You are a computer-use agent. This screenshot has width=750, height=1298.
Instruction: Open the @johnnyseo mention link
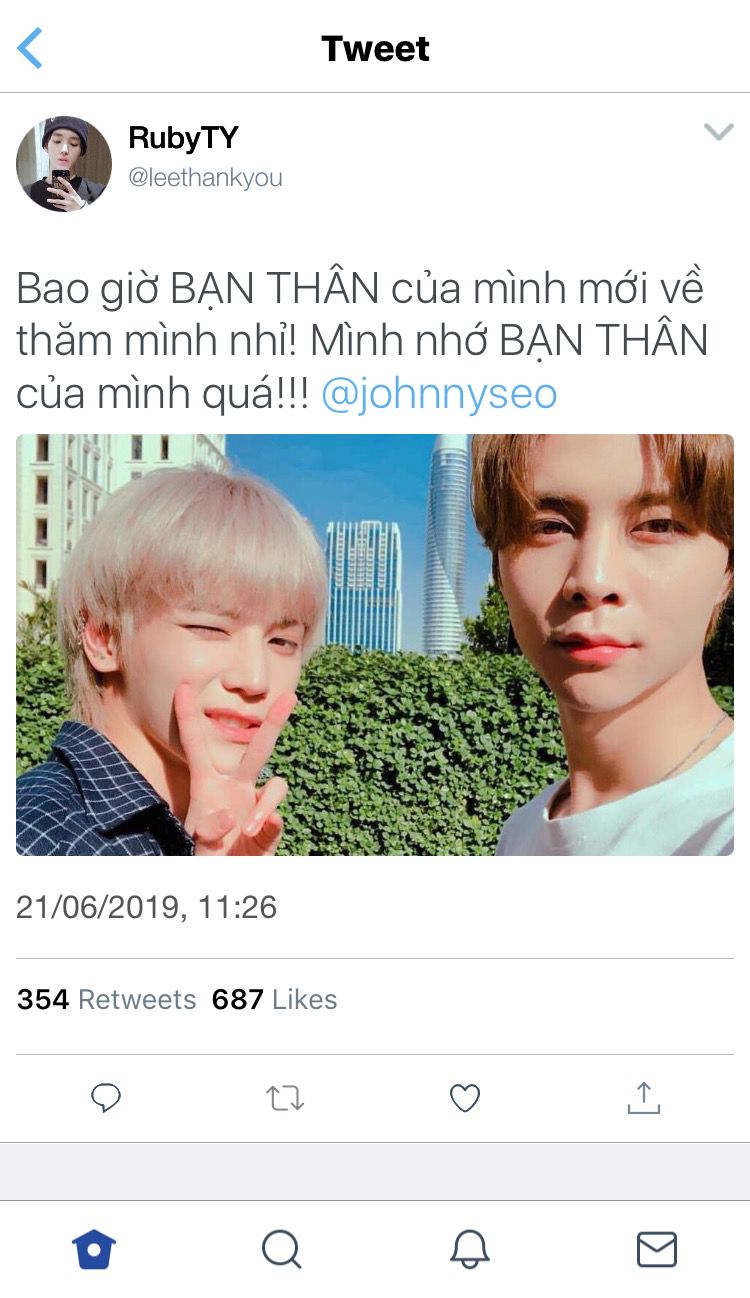click(439, 394)
